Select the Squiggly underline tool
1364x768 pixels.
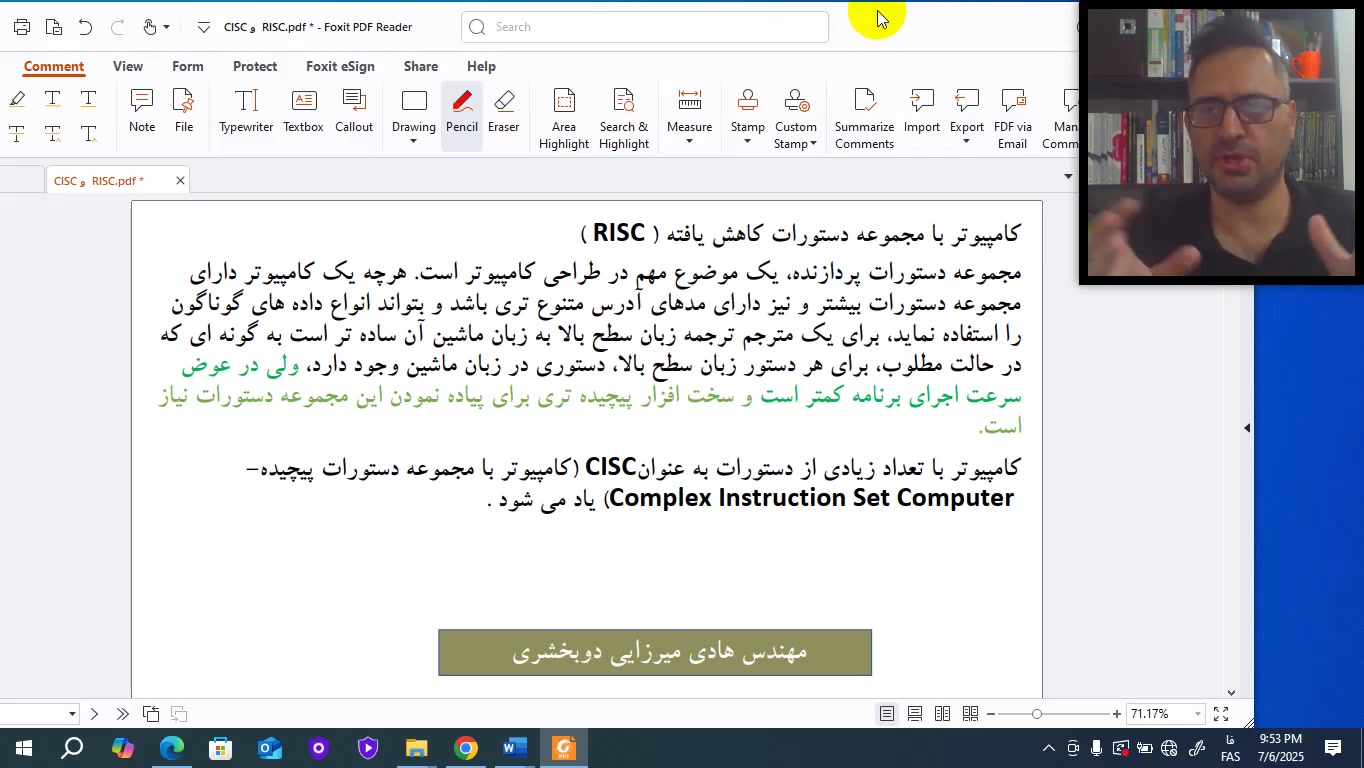[x=53, y=99]
